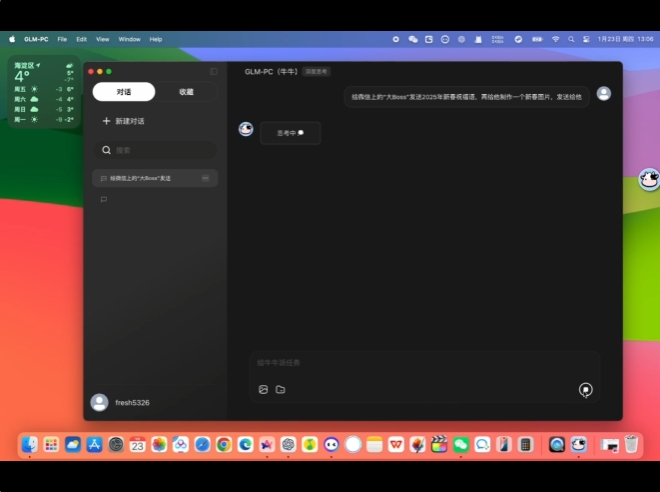Click the date and time in the menu bar

pos(625,39)
